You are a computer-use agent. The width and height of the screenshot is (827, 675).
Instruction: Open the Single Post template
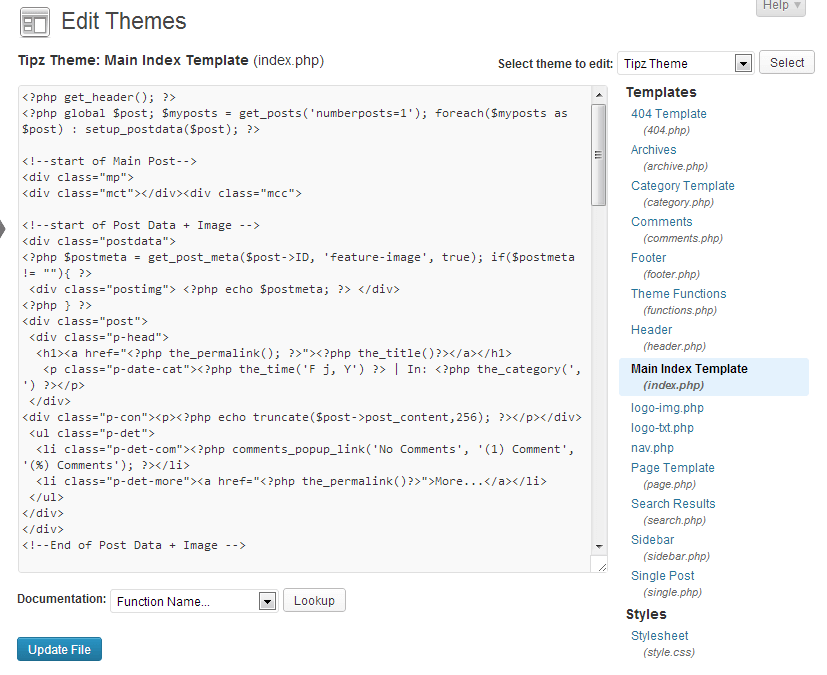[x=662, y=576]
